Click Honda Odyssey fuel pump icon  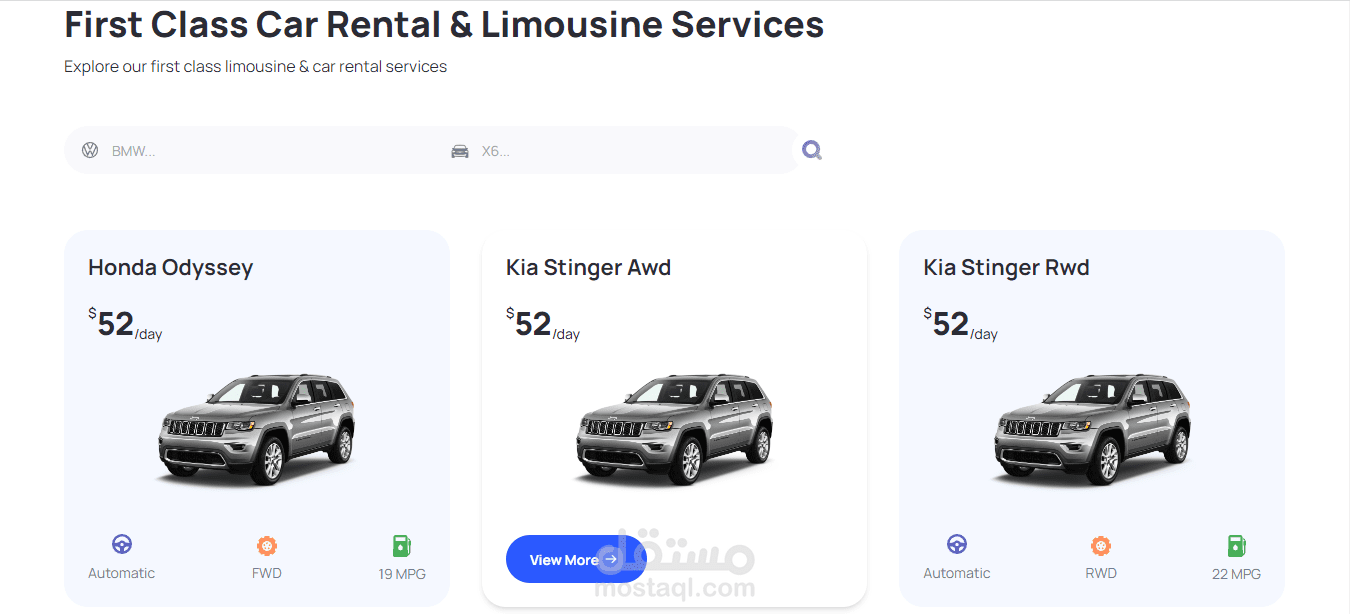click(401, 546)
